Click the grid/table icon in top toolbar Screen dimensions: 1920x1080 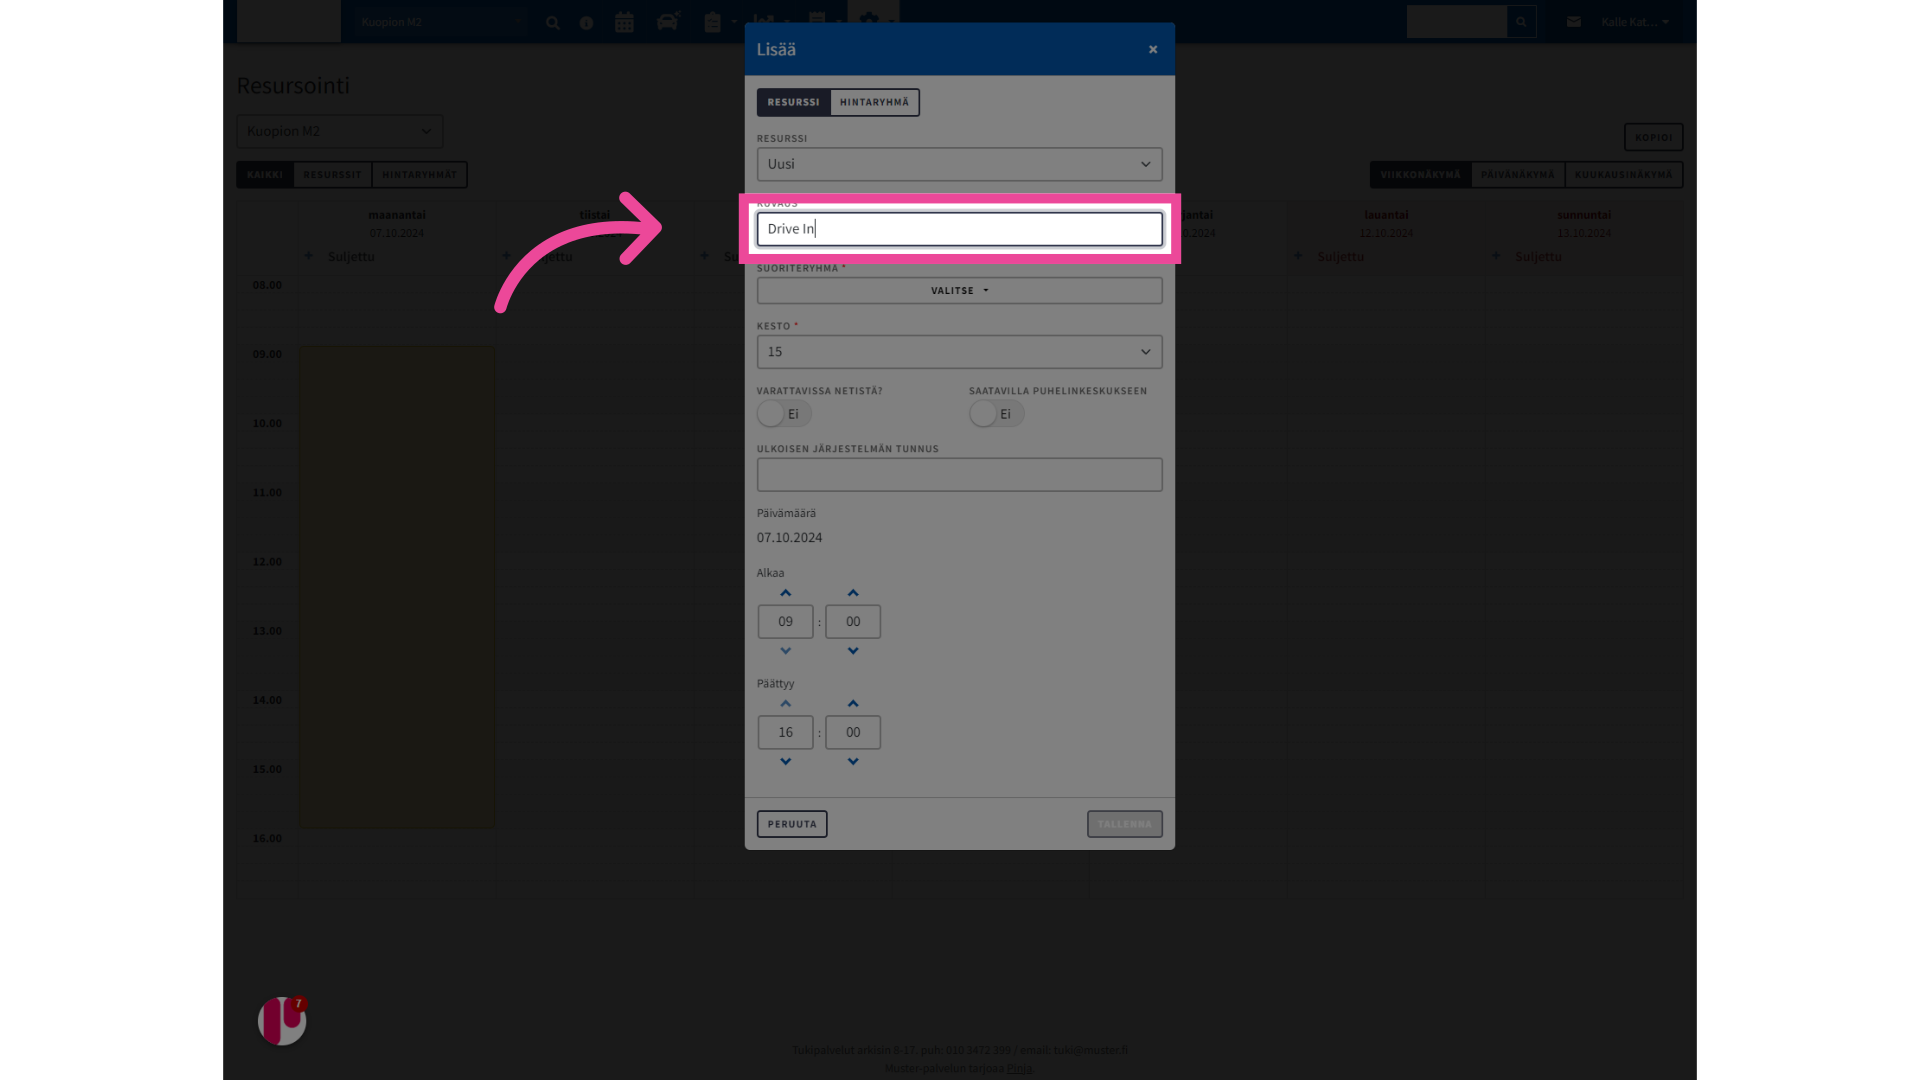[x=622, y=22]
